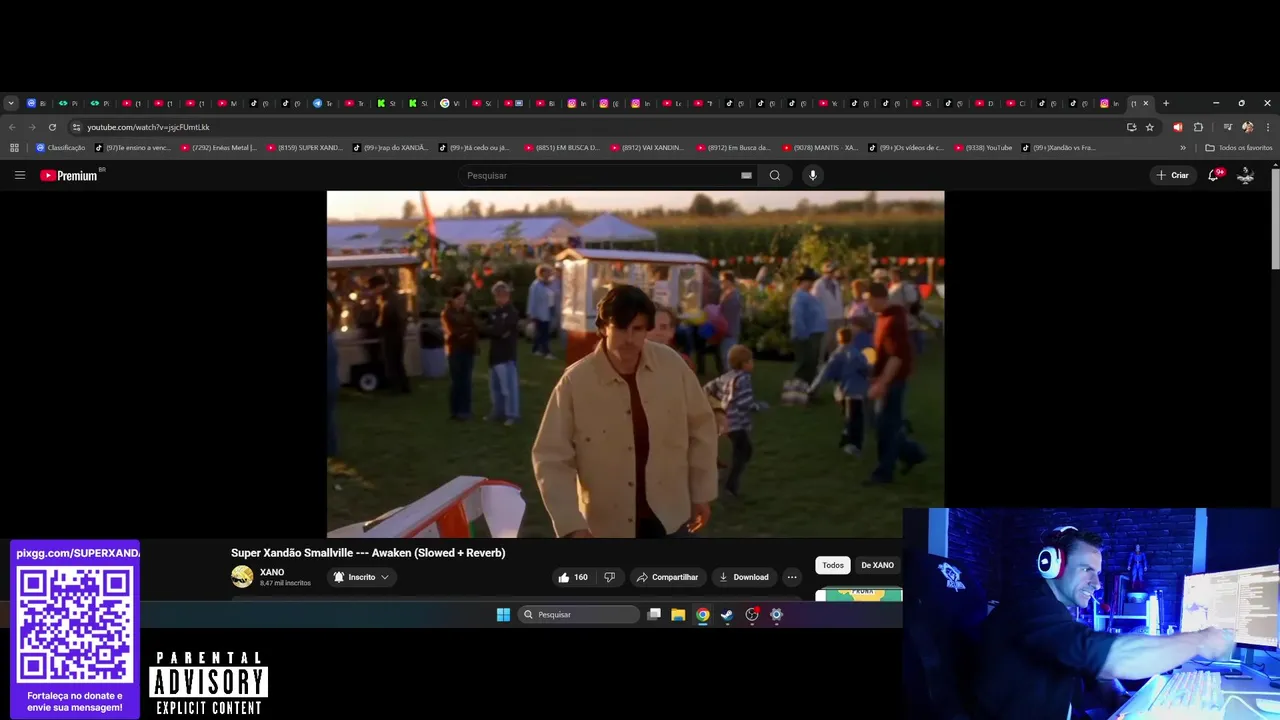Open the Xandão vs Fra bookmark

point(1059,148)
